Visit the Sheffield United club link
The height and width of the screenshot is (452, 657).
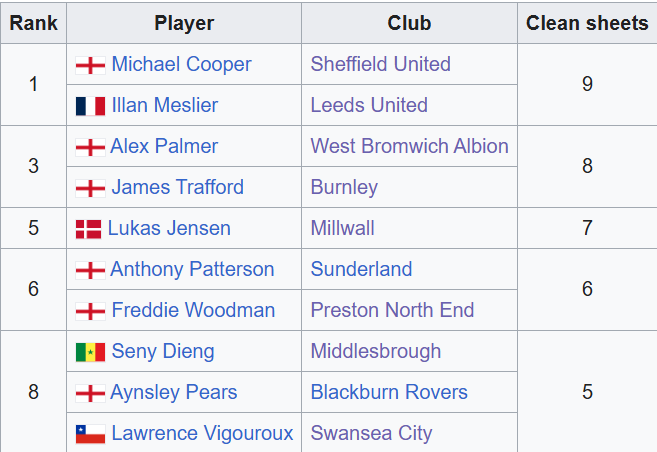[380, 64]
